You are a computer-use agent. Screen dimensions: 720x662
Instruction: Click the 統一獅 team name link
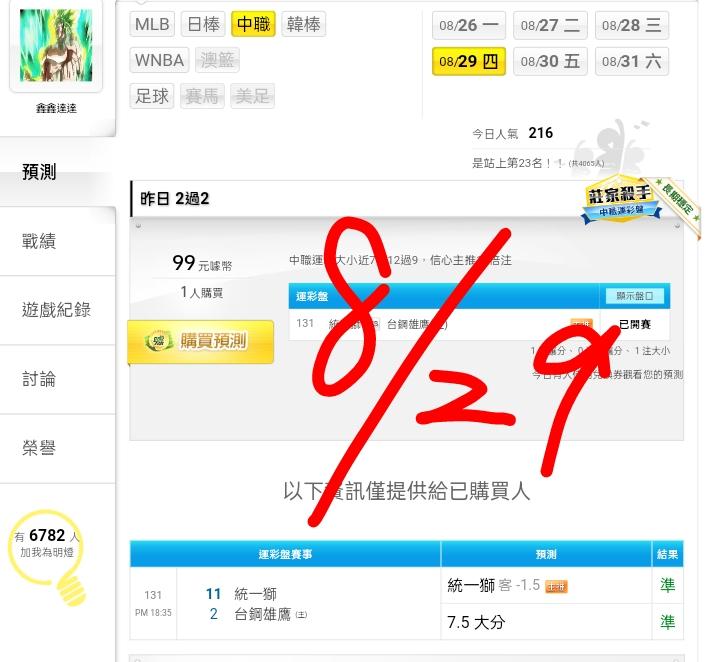[x=255, y=594]
